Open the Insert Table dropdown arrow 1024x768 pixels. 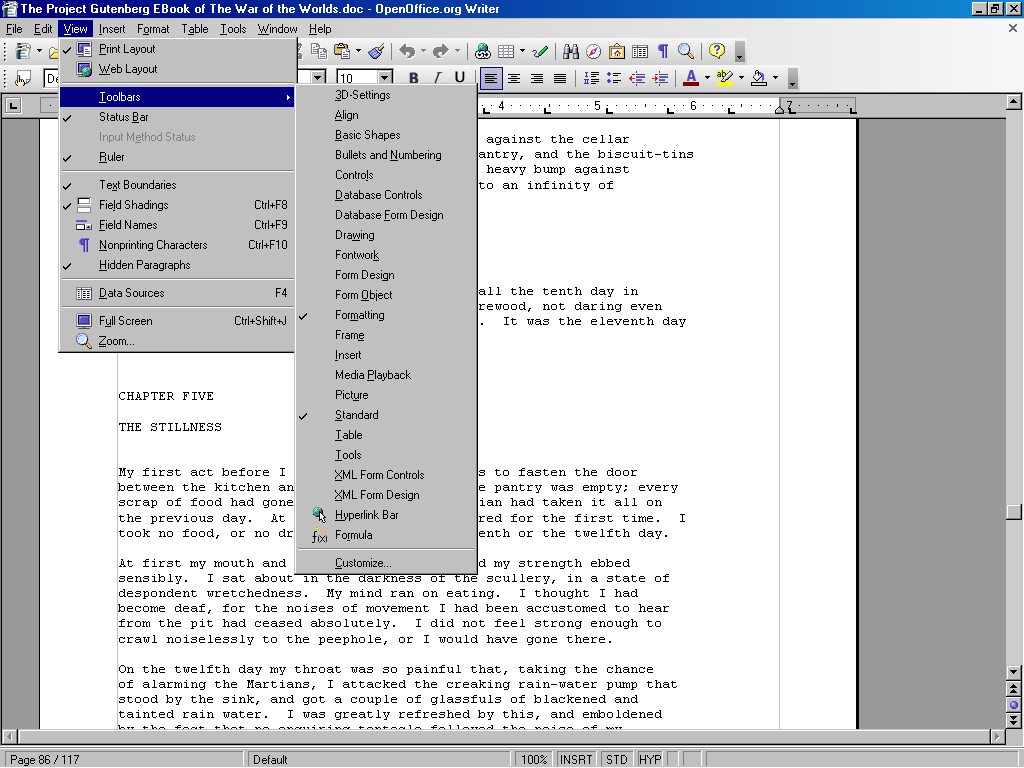[523, 51]
